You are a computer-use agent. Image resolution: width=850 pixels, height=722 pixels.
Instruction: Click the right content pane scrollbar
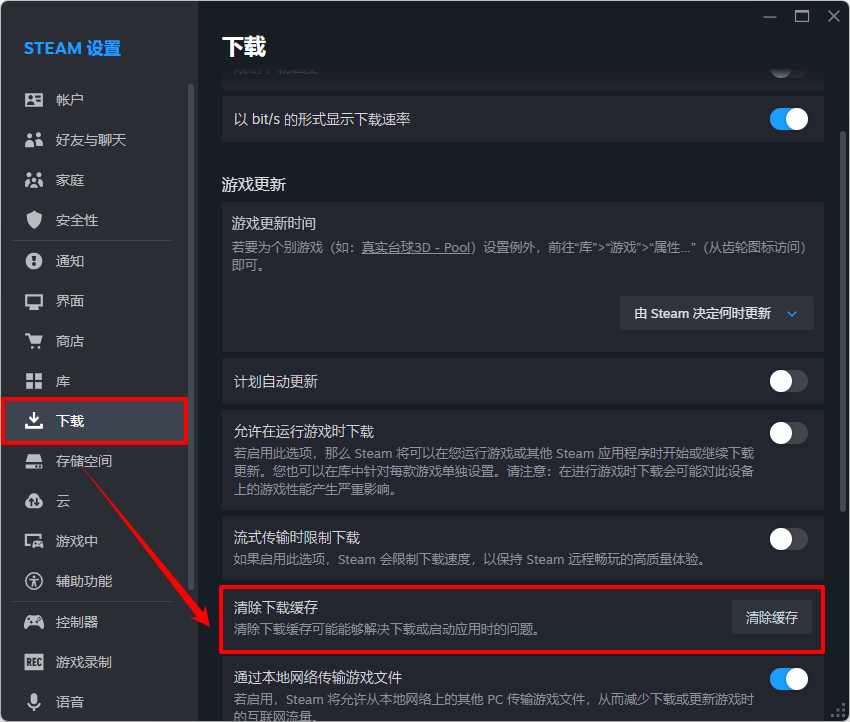click(x=842, y=321)
